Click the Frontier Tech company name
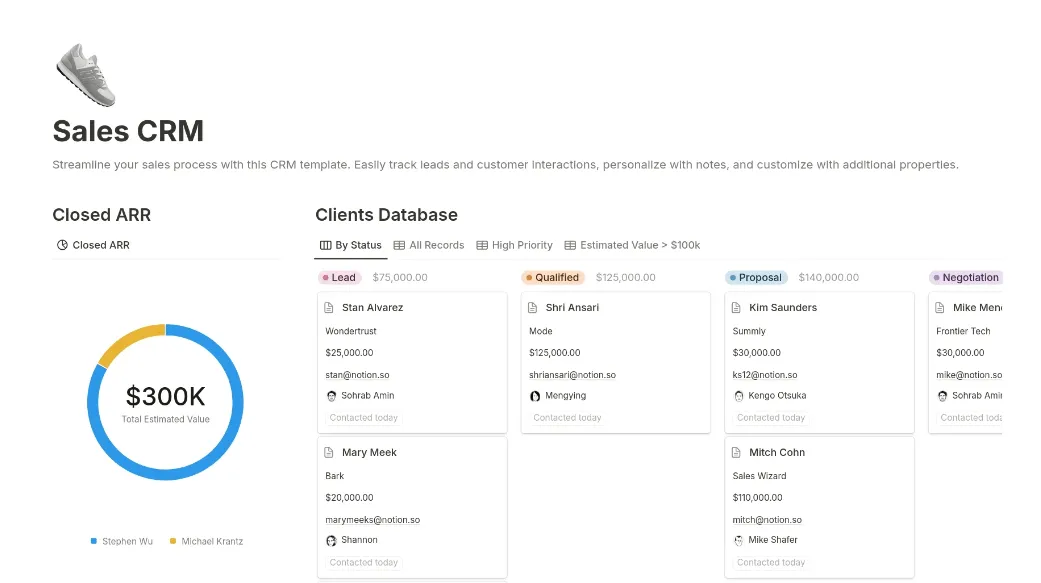This screenshot has height=583, width=1041. (963, 331)
